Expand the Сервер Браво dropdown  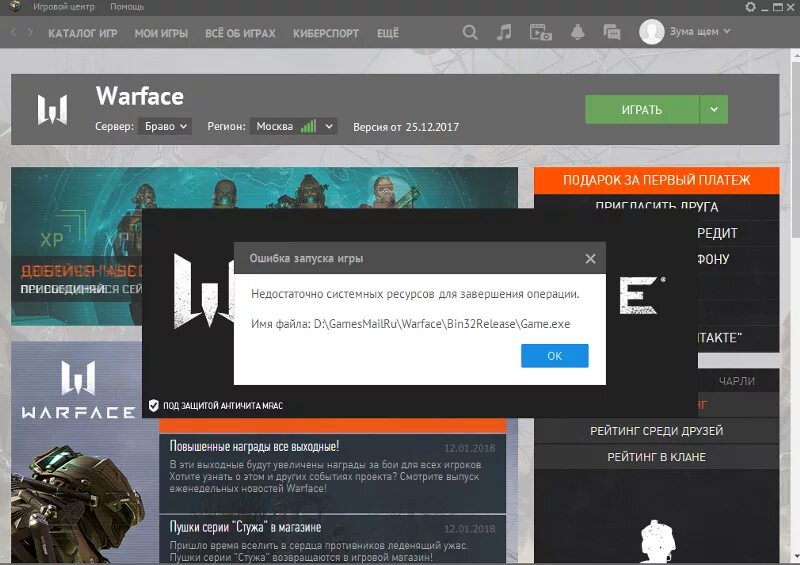[165, 126]
